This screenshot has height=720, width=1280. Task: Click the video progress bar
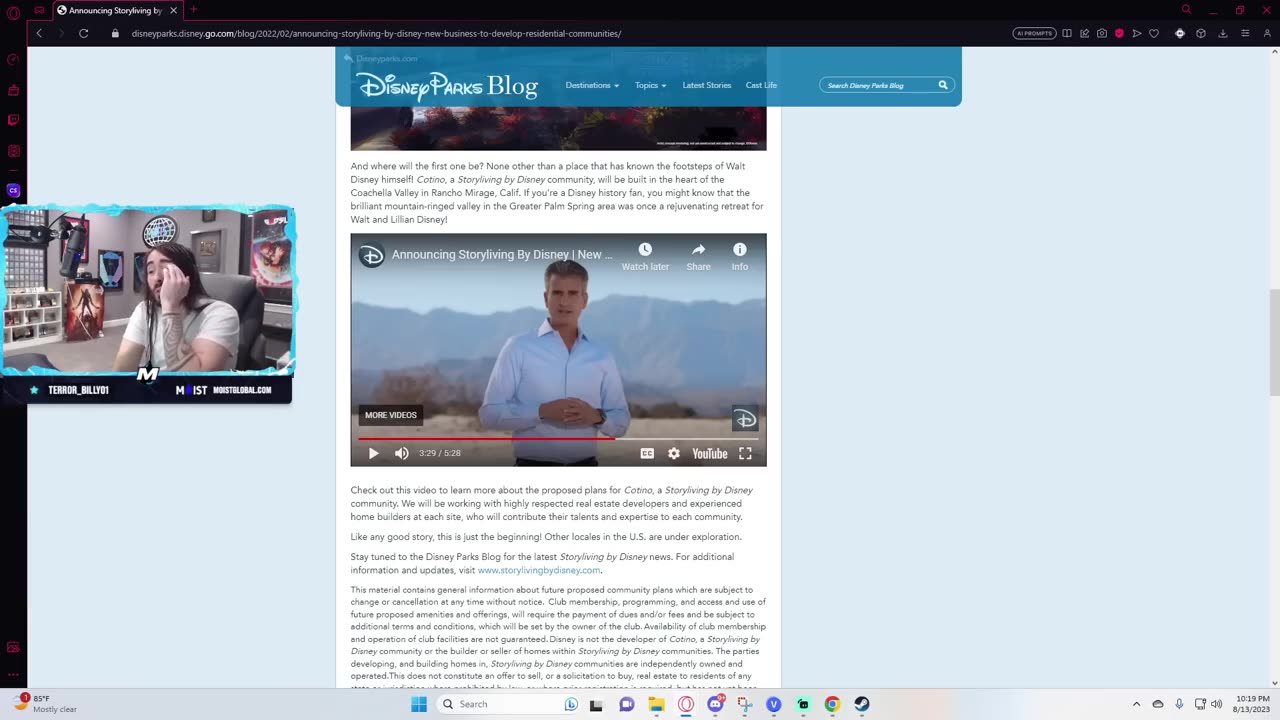(x=558, y=438)
